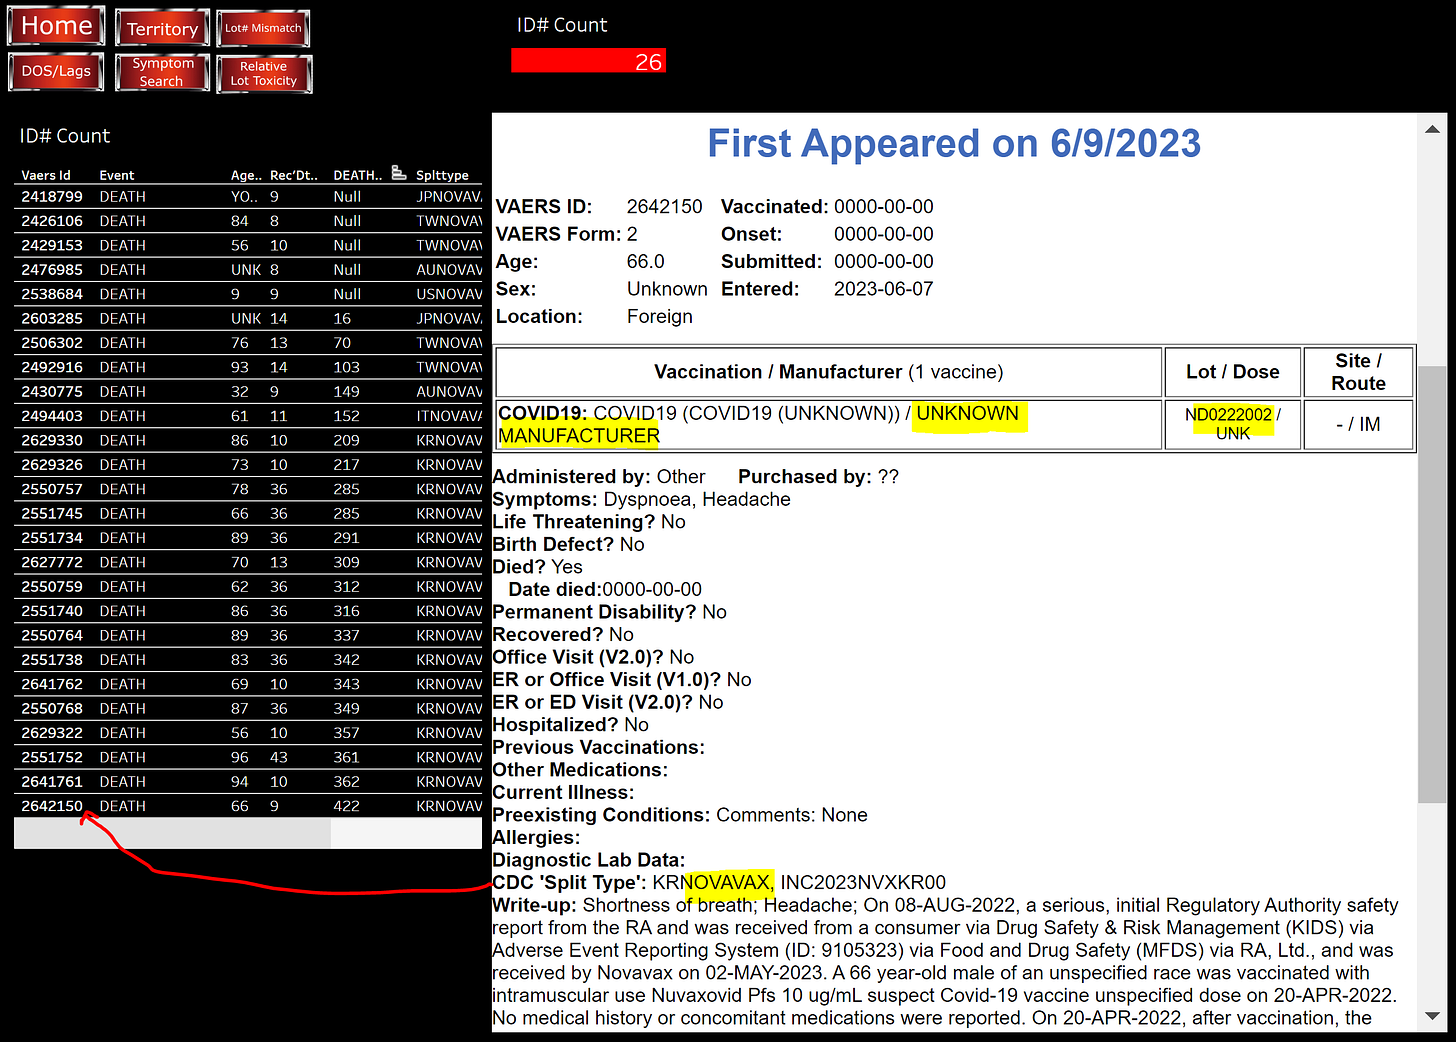Select row with Vaers Id 2551752
The image size is (1456, 1042).
click(x=248, y=757)
